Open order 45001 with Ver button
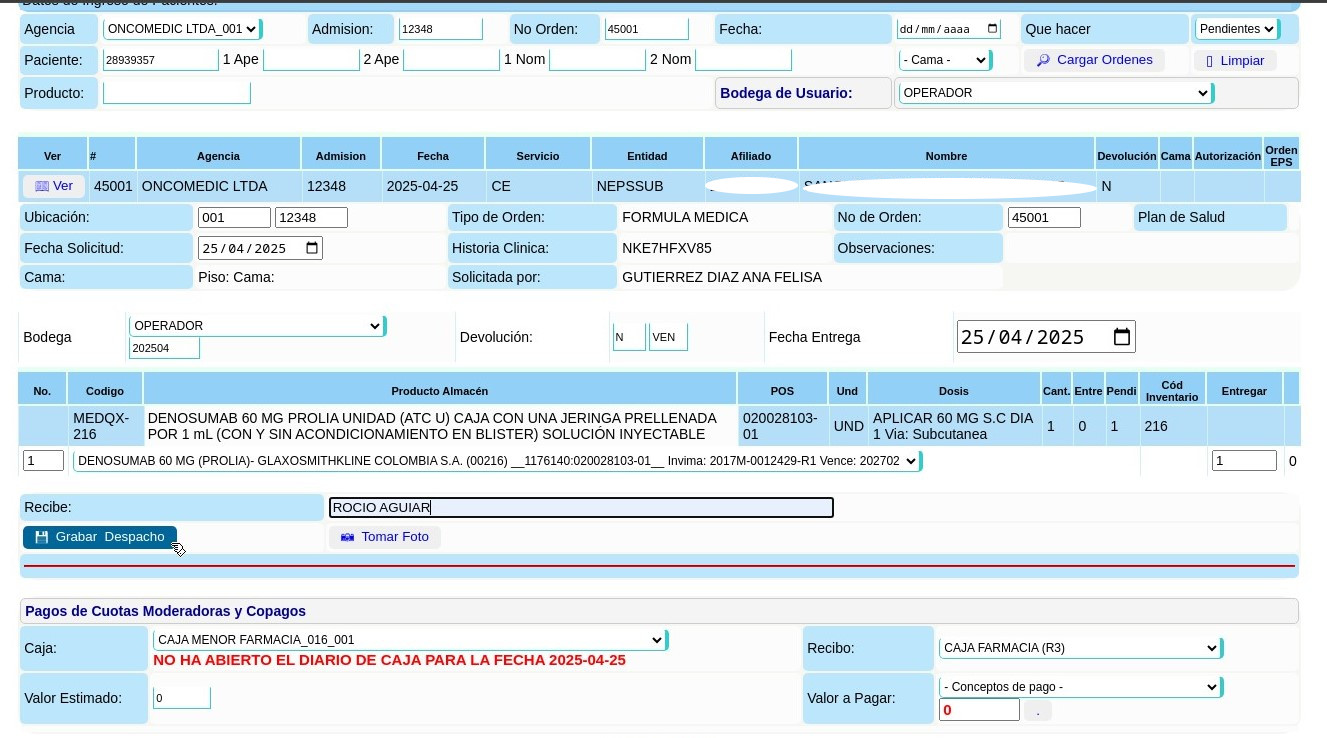The height and width of the screenshot is (738, 1327). pos(54,186)
